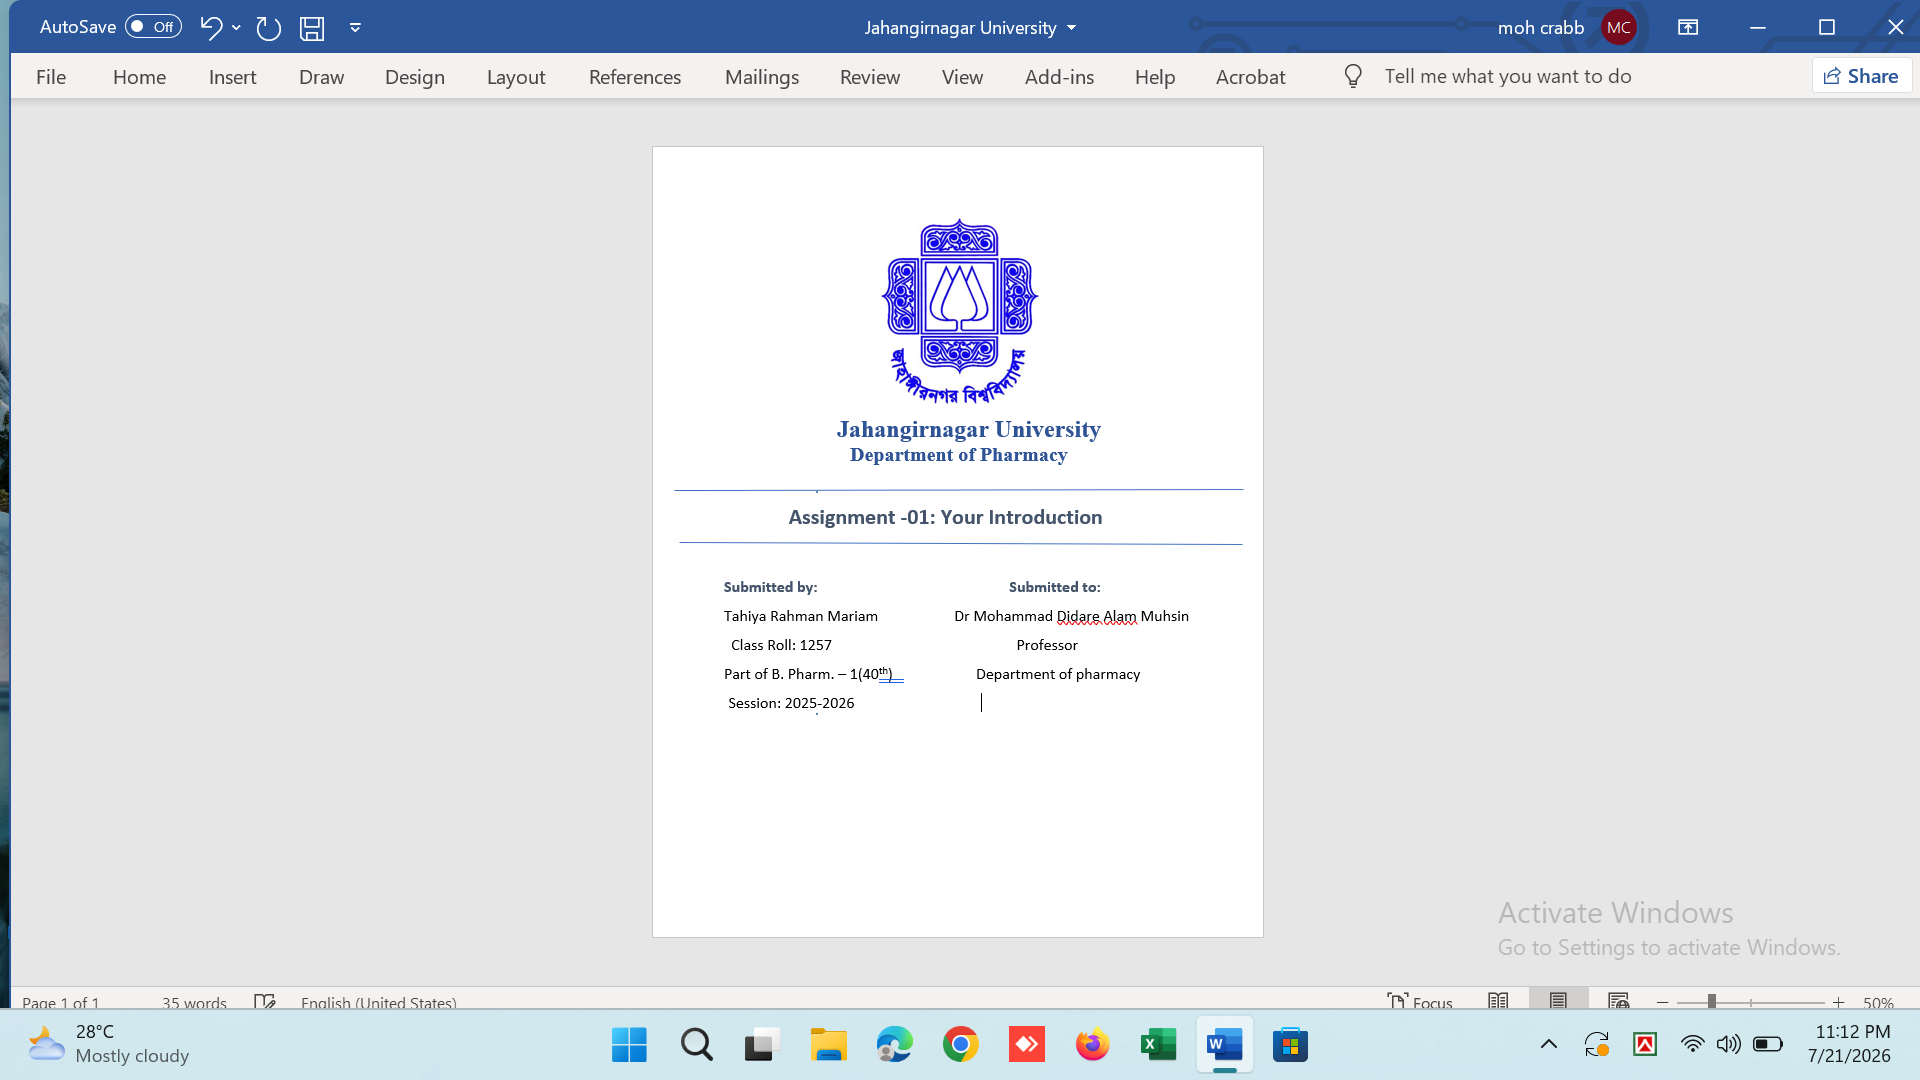Open the View tab
This screenshot has width=1920, height=1080.
[x=962, y=77]
